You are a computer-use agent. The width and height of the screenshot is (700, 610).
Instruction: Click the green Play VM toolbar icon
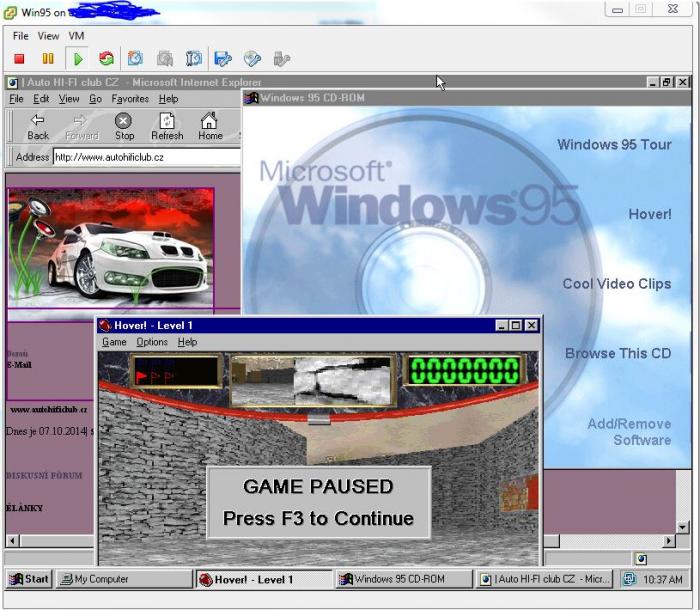point(77,59)
